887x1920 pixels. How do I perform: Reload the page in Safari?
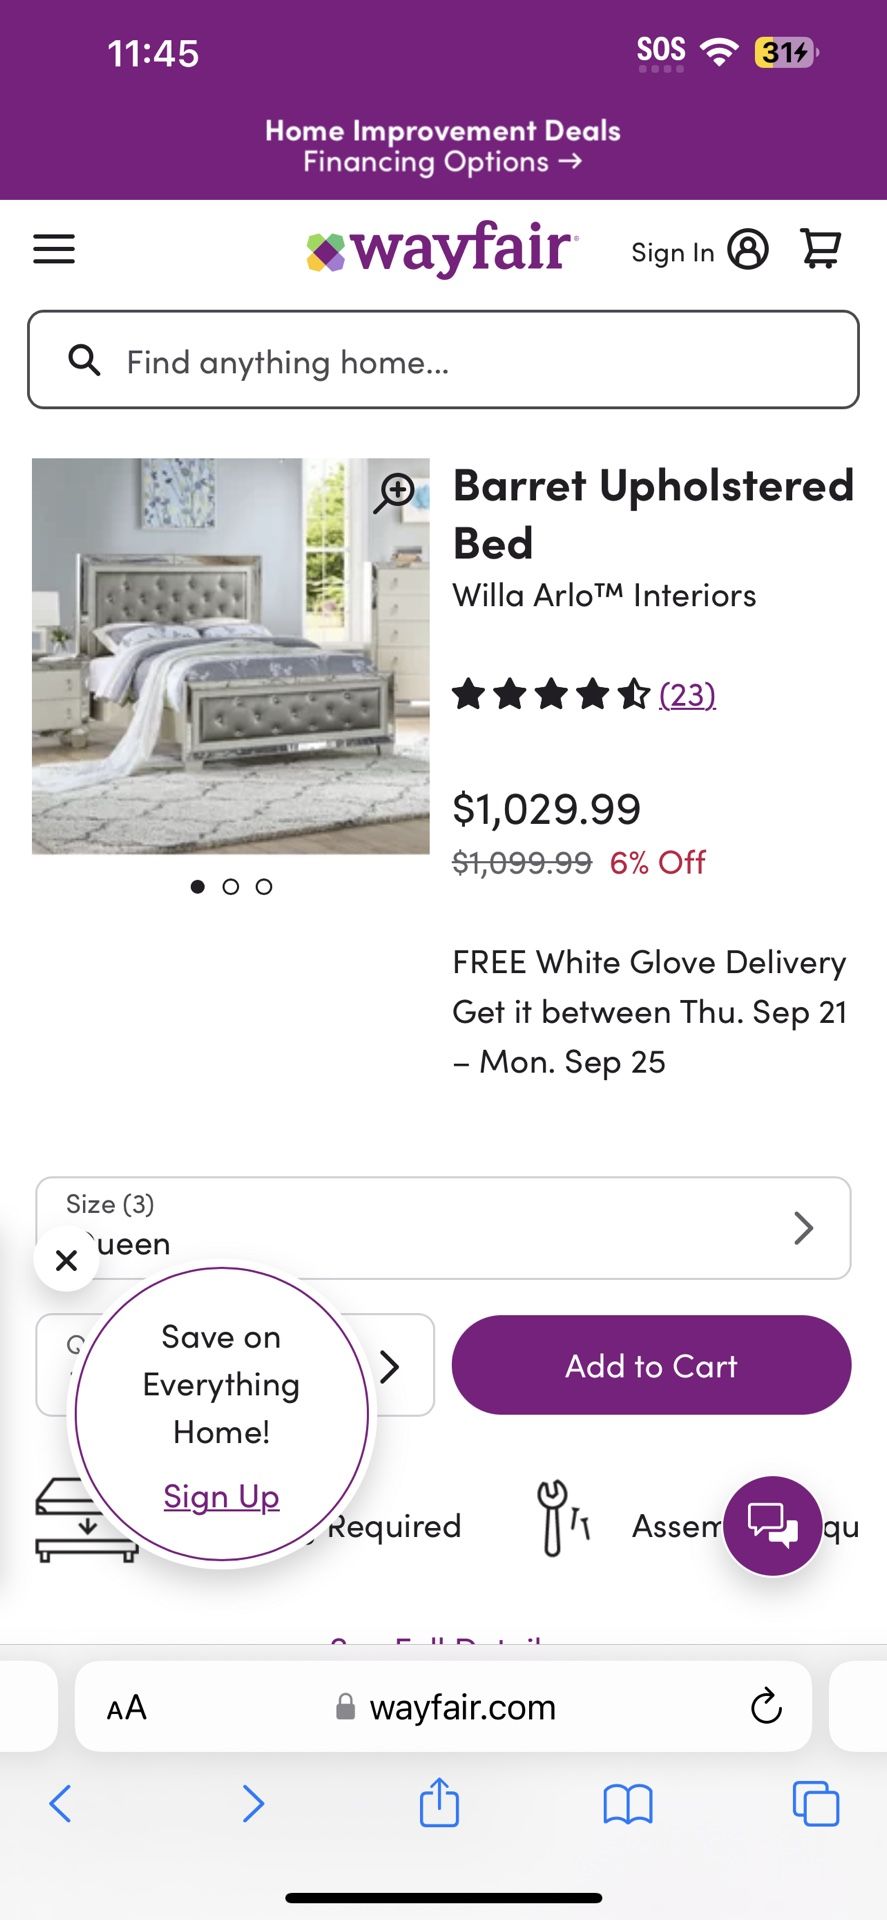pos(766,1706)
